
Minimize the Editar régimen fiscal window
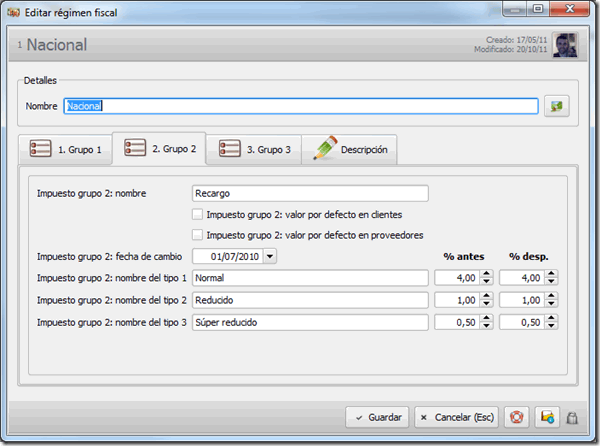click(515, 8)
